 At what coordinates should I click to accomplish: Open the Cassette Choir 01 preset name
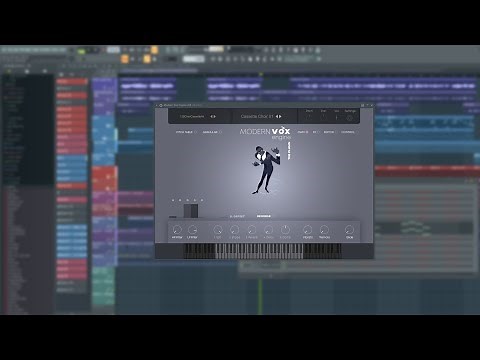pos(257,116)
